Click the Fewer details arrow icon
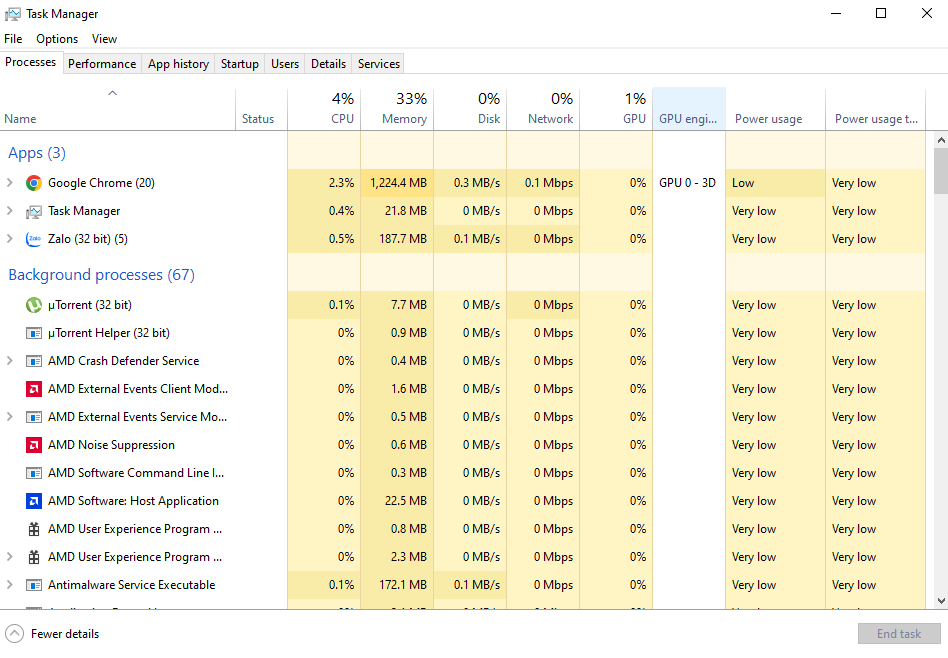 click(x=14, y=633)
